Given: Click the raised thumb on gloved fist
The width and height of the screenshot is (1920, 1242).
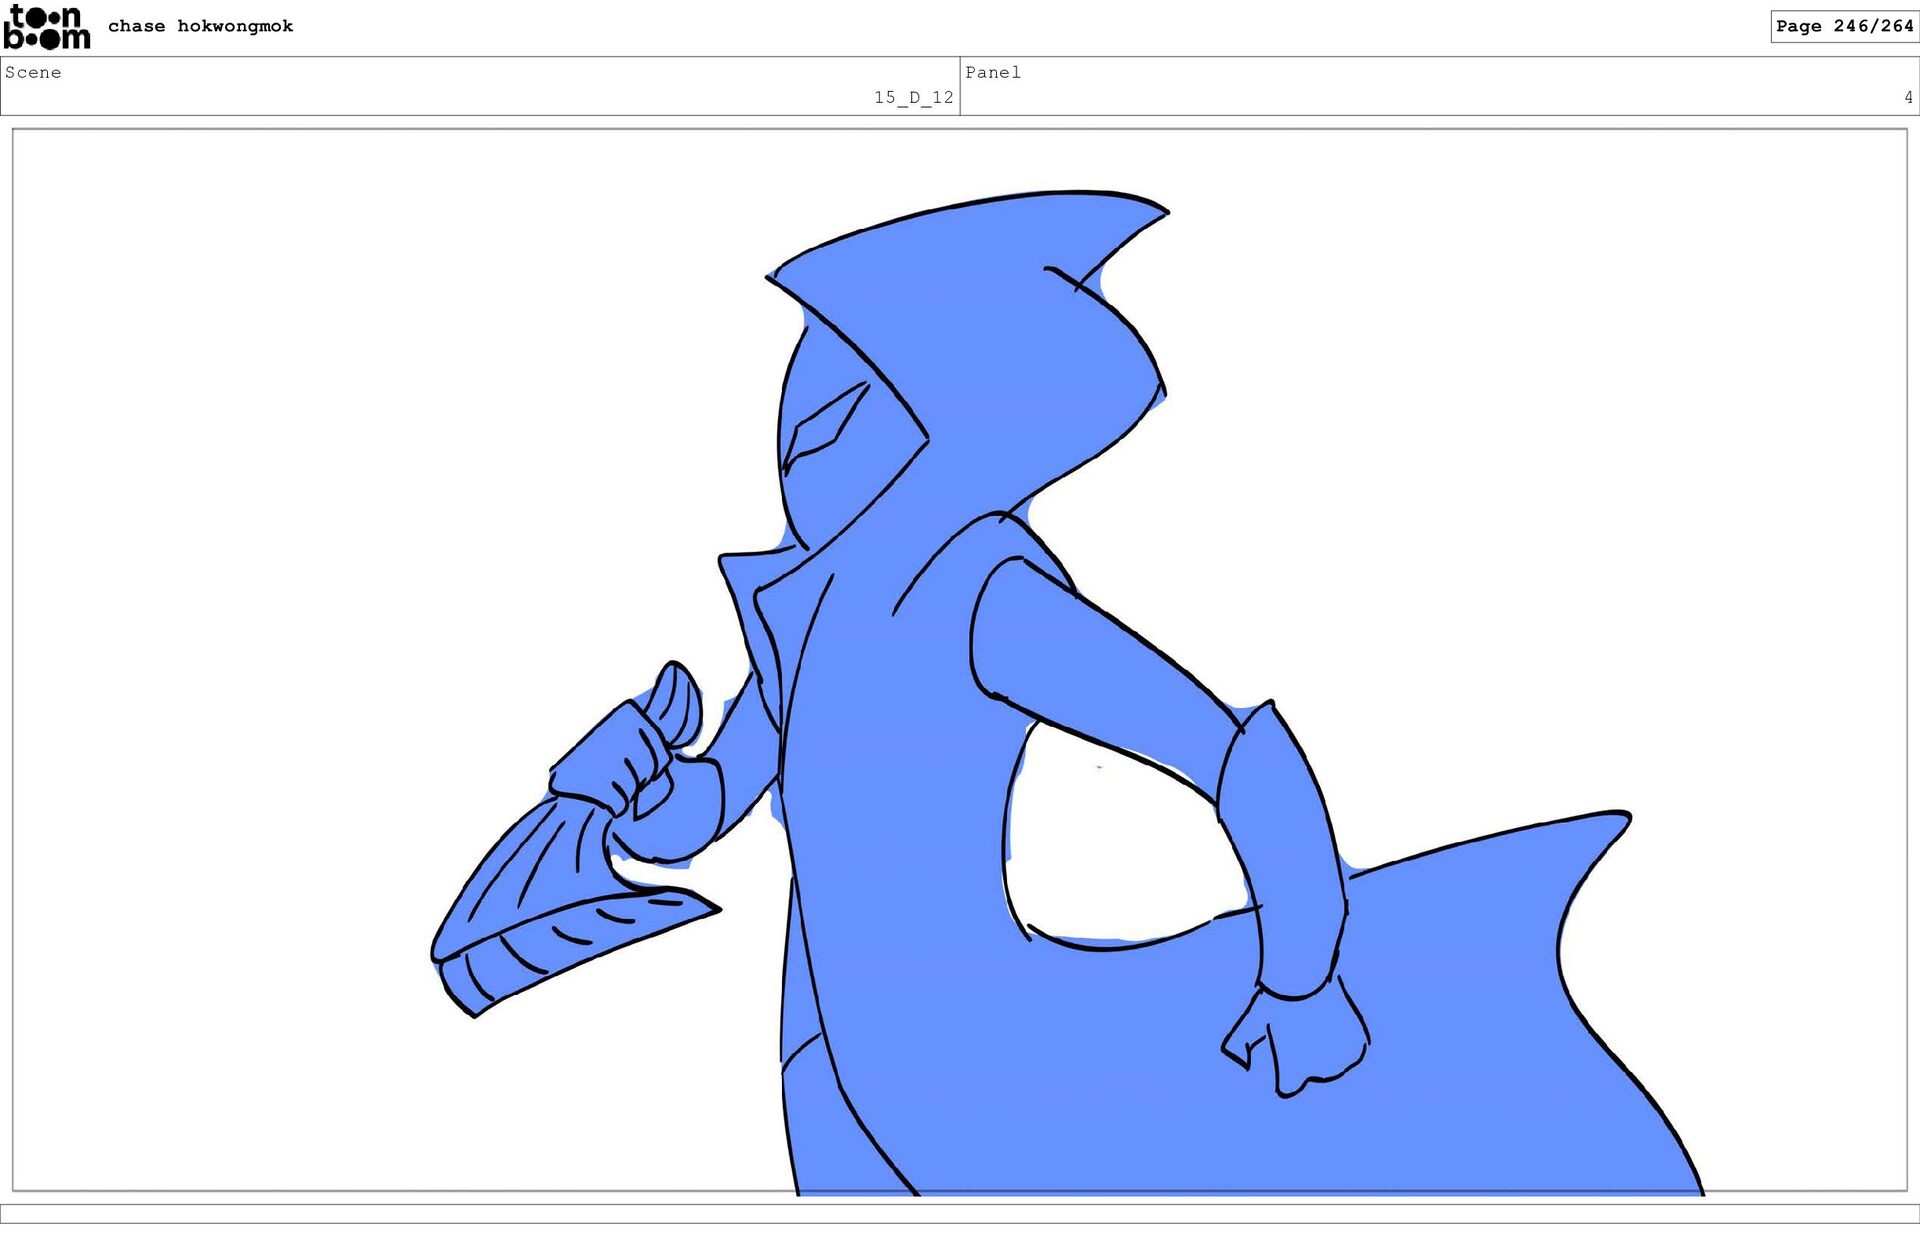Looking at the screenshot, I should [679, 700].
